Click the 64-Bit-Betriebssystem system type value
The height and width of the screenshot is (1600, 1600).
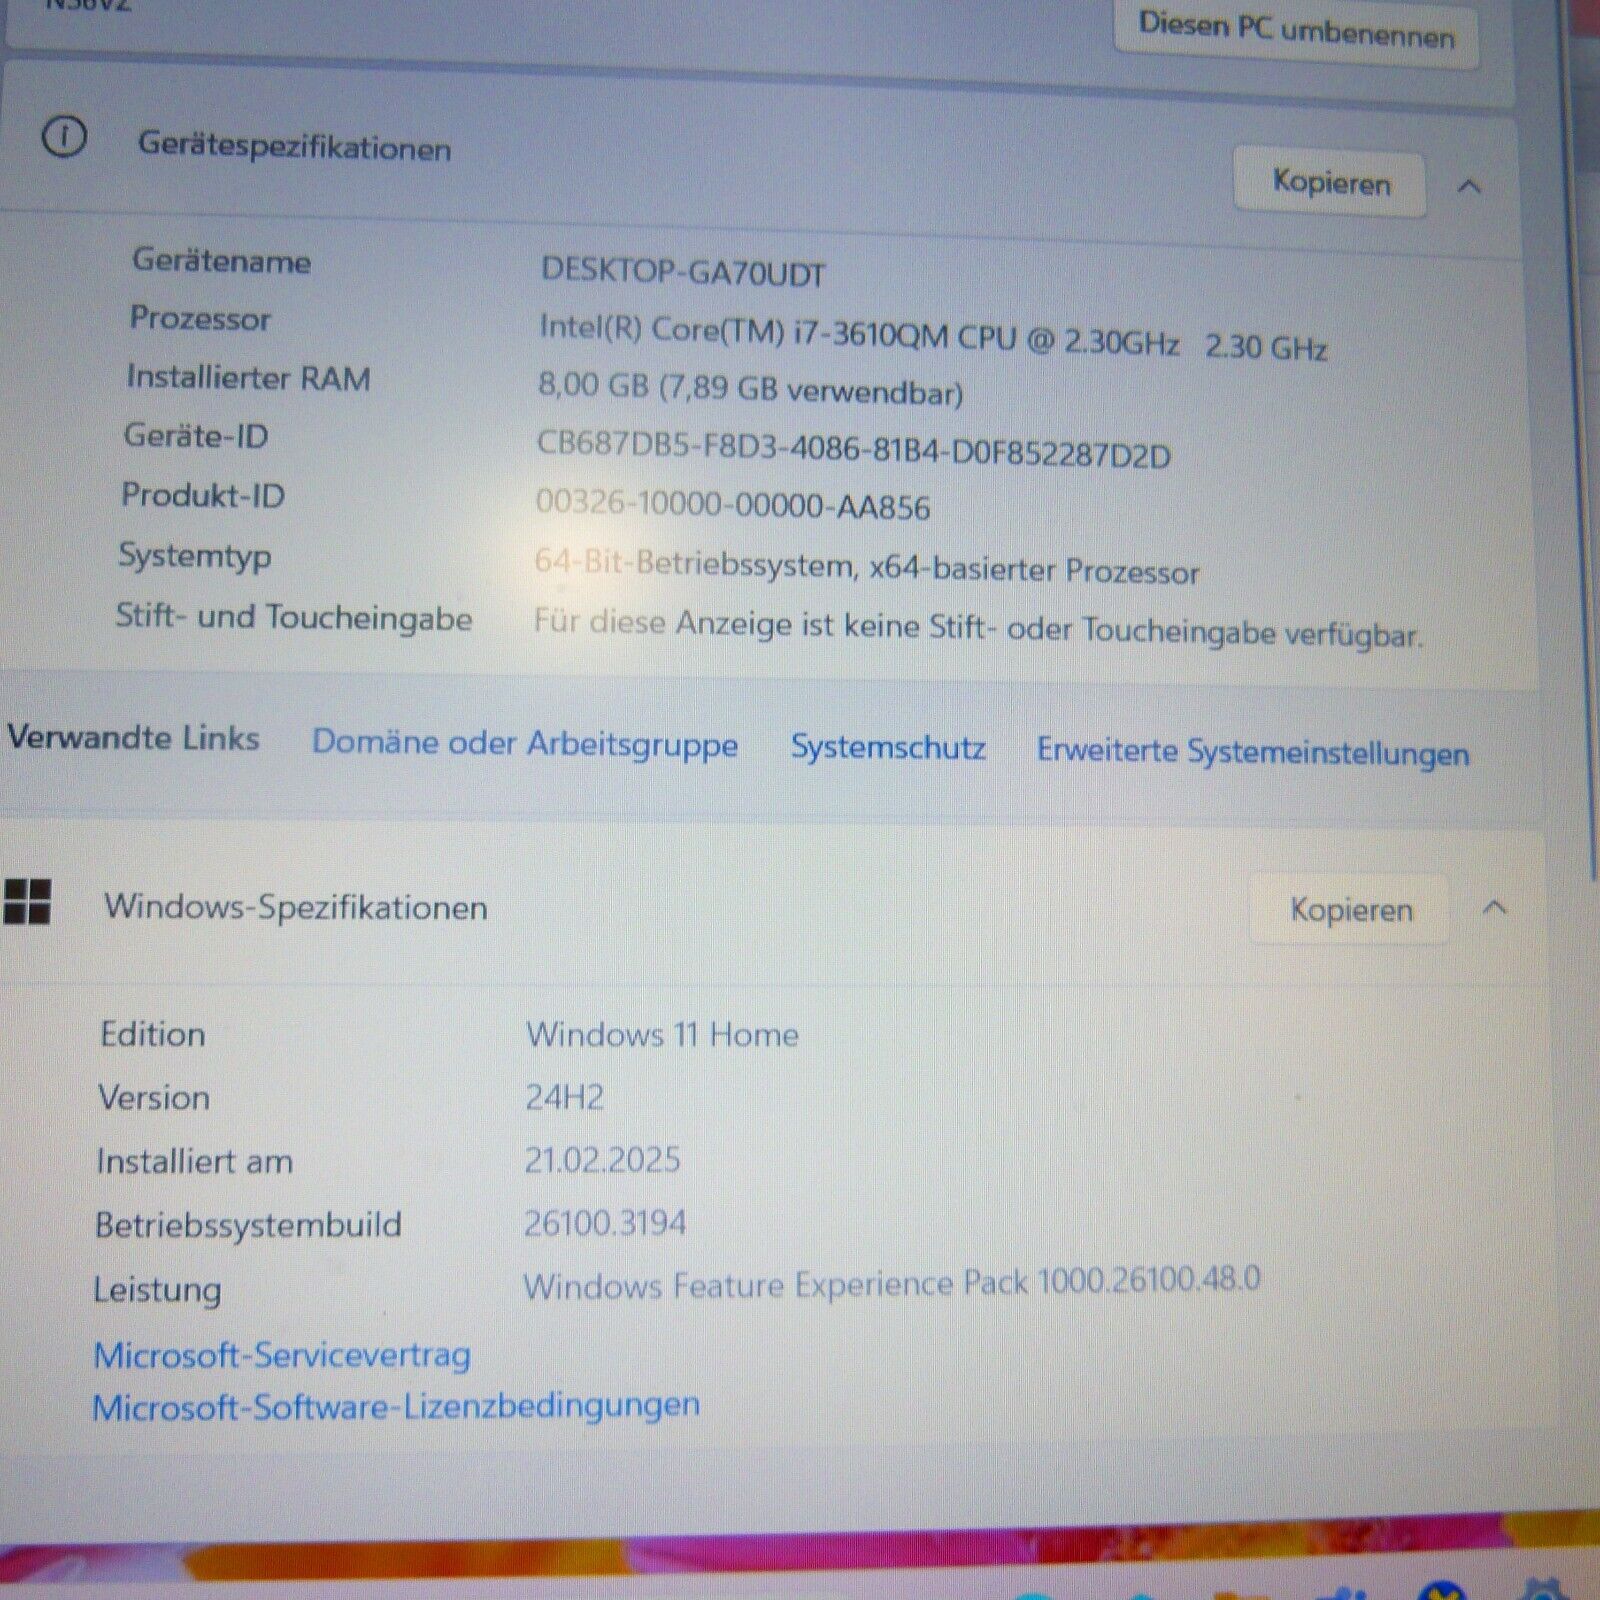point(867,567)
